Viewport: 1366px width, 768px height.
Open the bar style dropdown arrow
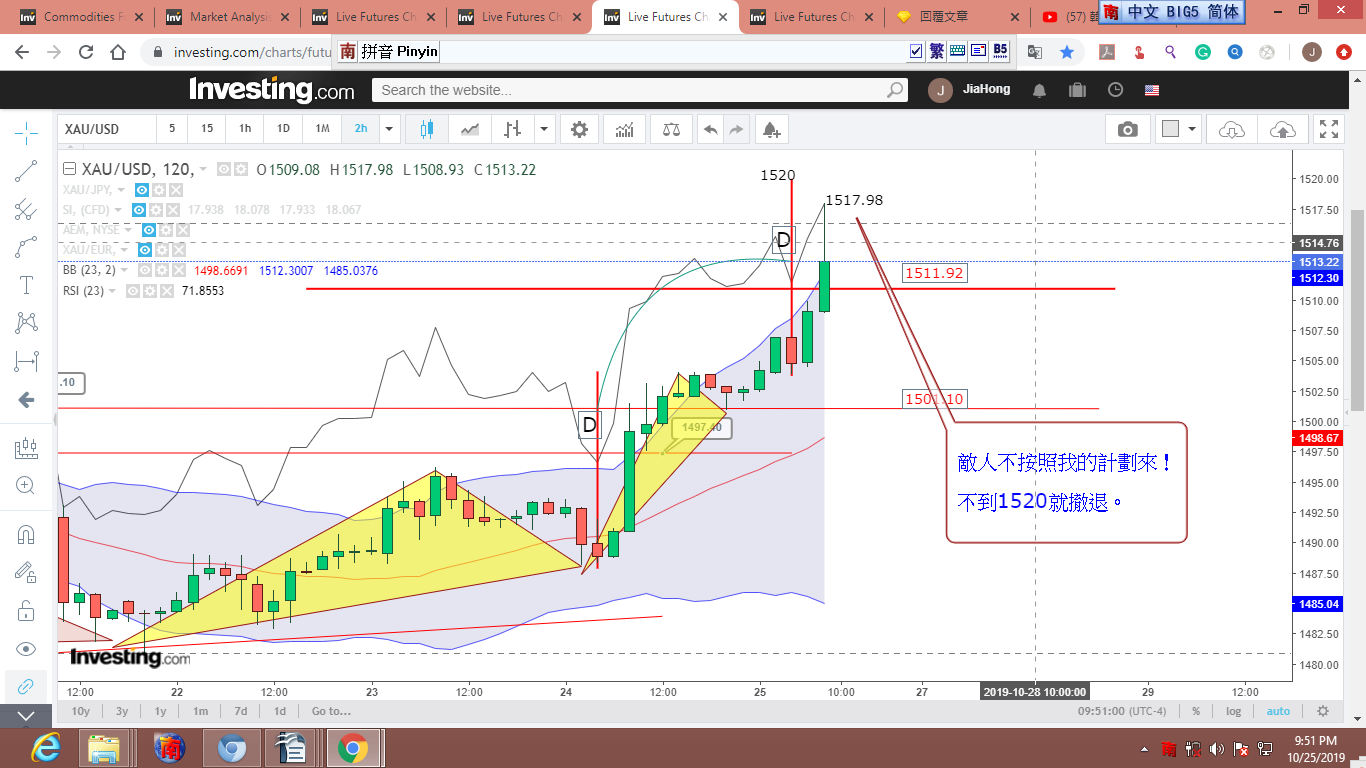[544, 129]
